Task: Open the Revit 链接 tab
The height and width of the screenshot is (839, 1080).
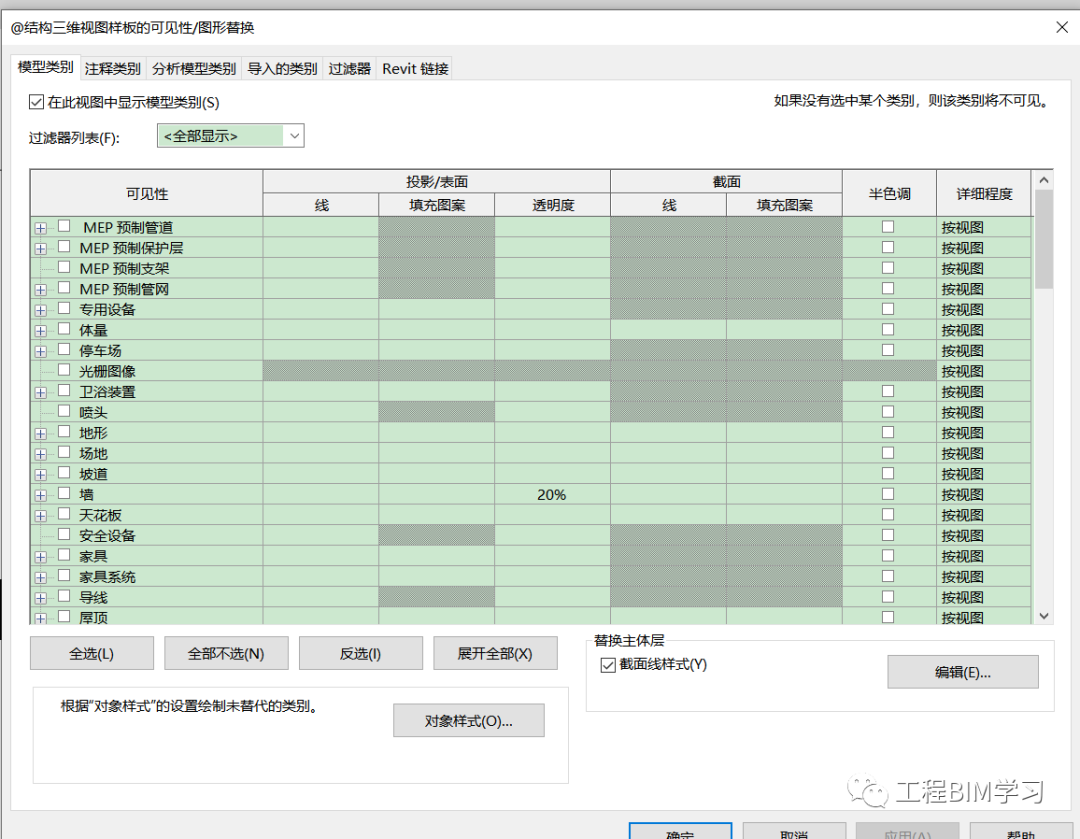Action: (415, 68)
